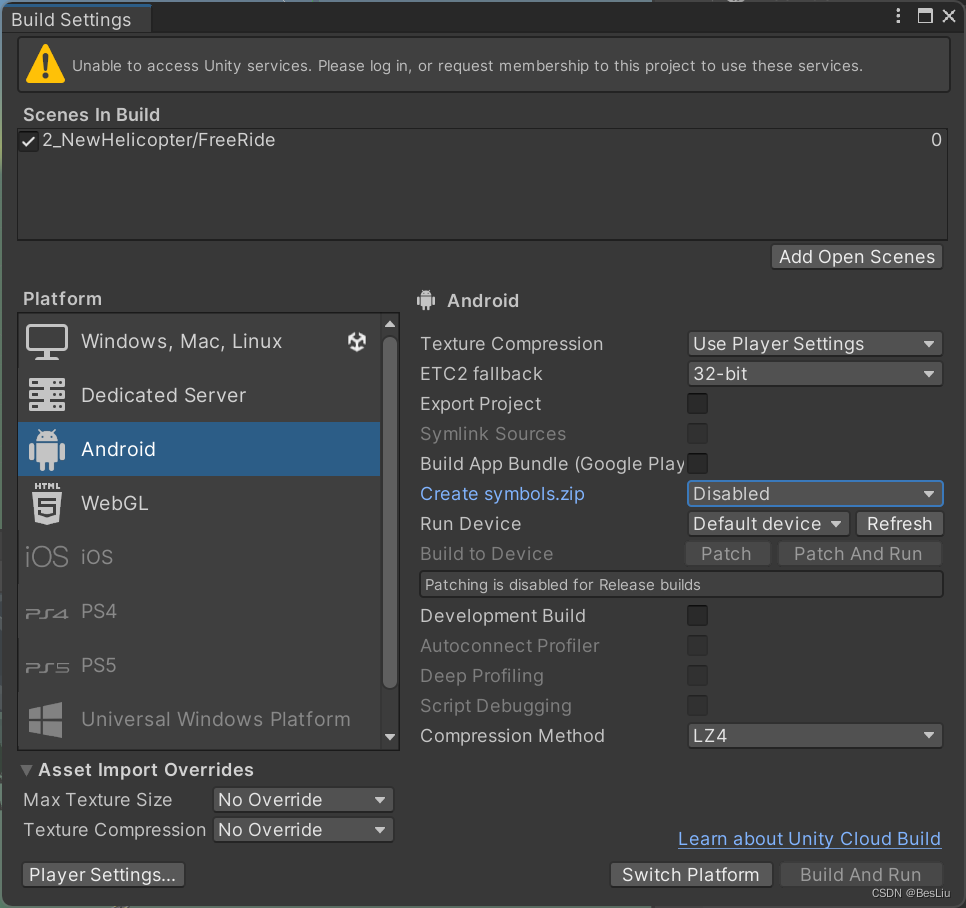This screenshot has height=908, width=966.
Task: Toggle the Autoconnect Profiler checkbox
Action: pos(697,646)
